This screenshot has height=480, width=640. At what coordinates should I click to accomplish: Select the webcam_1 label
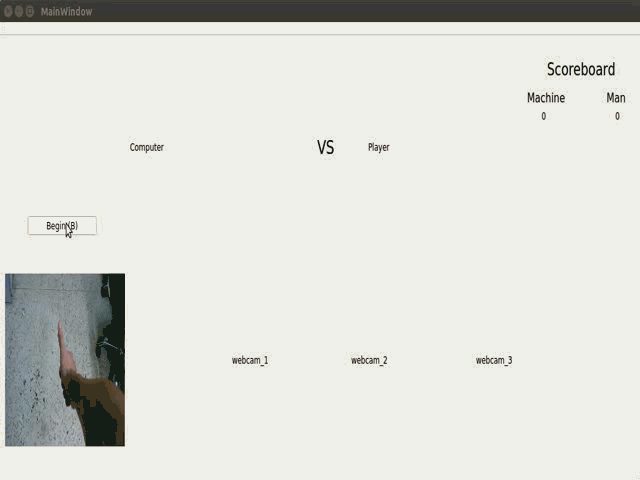pos(250,360)
